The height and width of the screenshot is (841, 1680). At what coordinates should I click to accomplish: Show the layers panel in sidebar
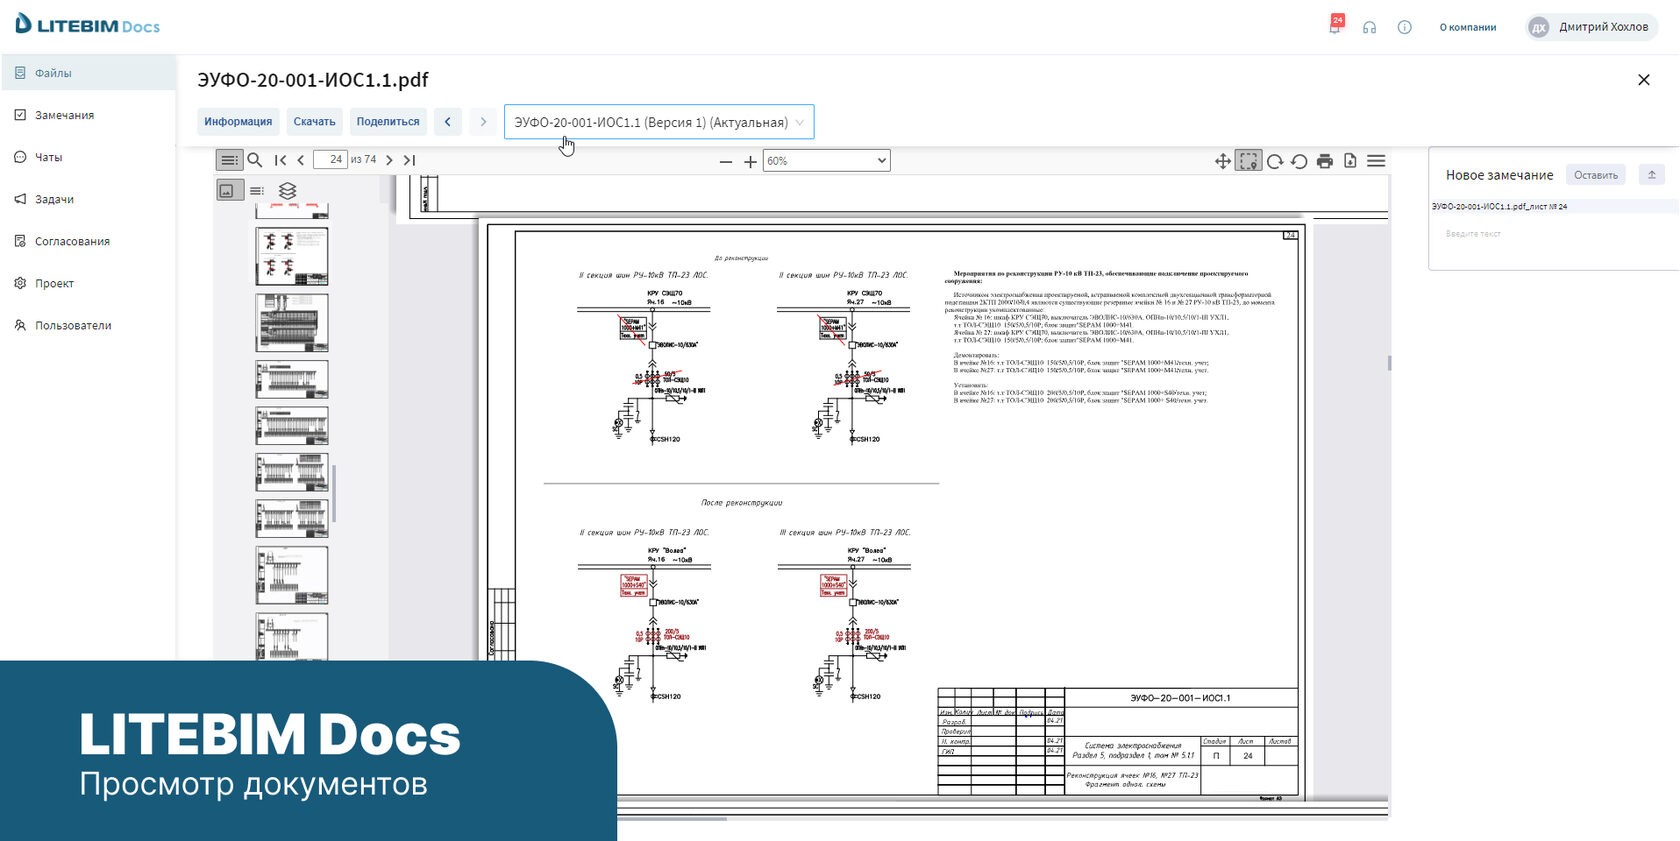pos(287,190)
